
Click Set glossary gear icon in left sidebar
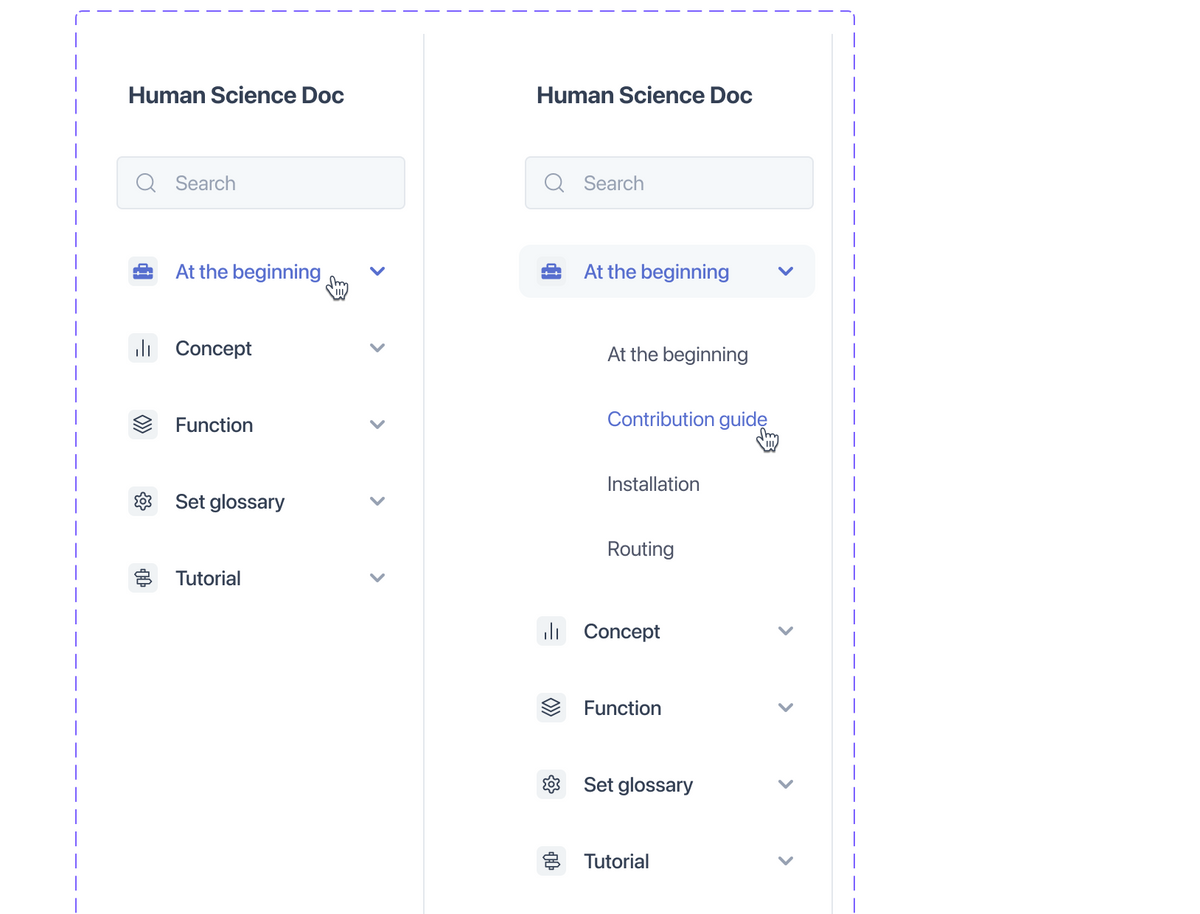(143, 501)
